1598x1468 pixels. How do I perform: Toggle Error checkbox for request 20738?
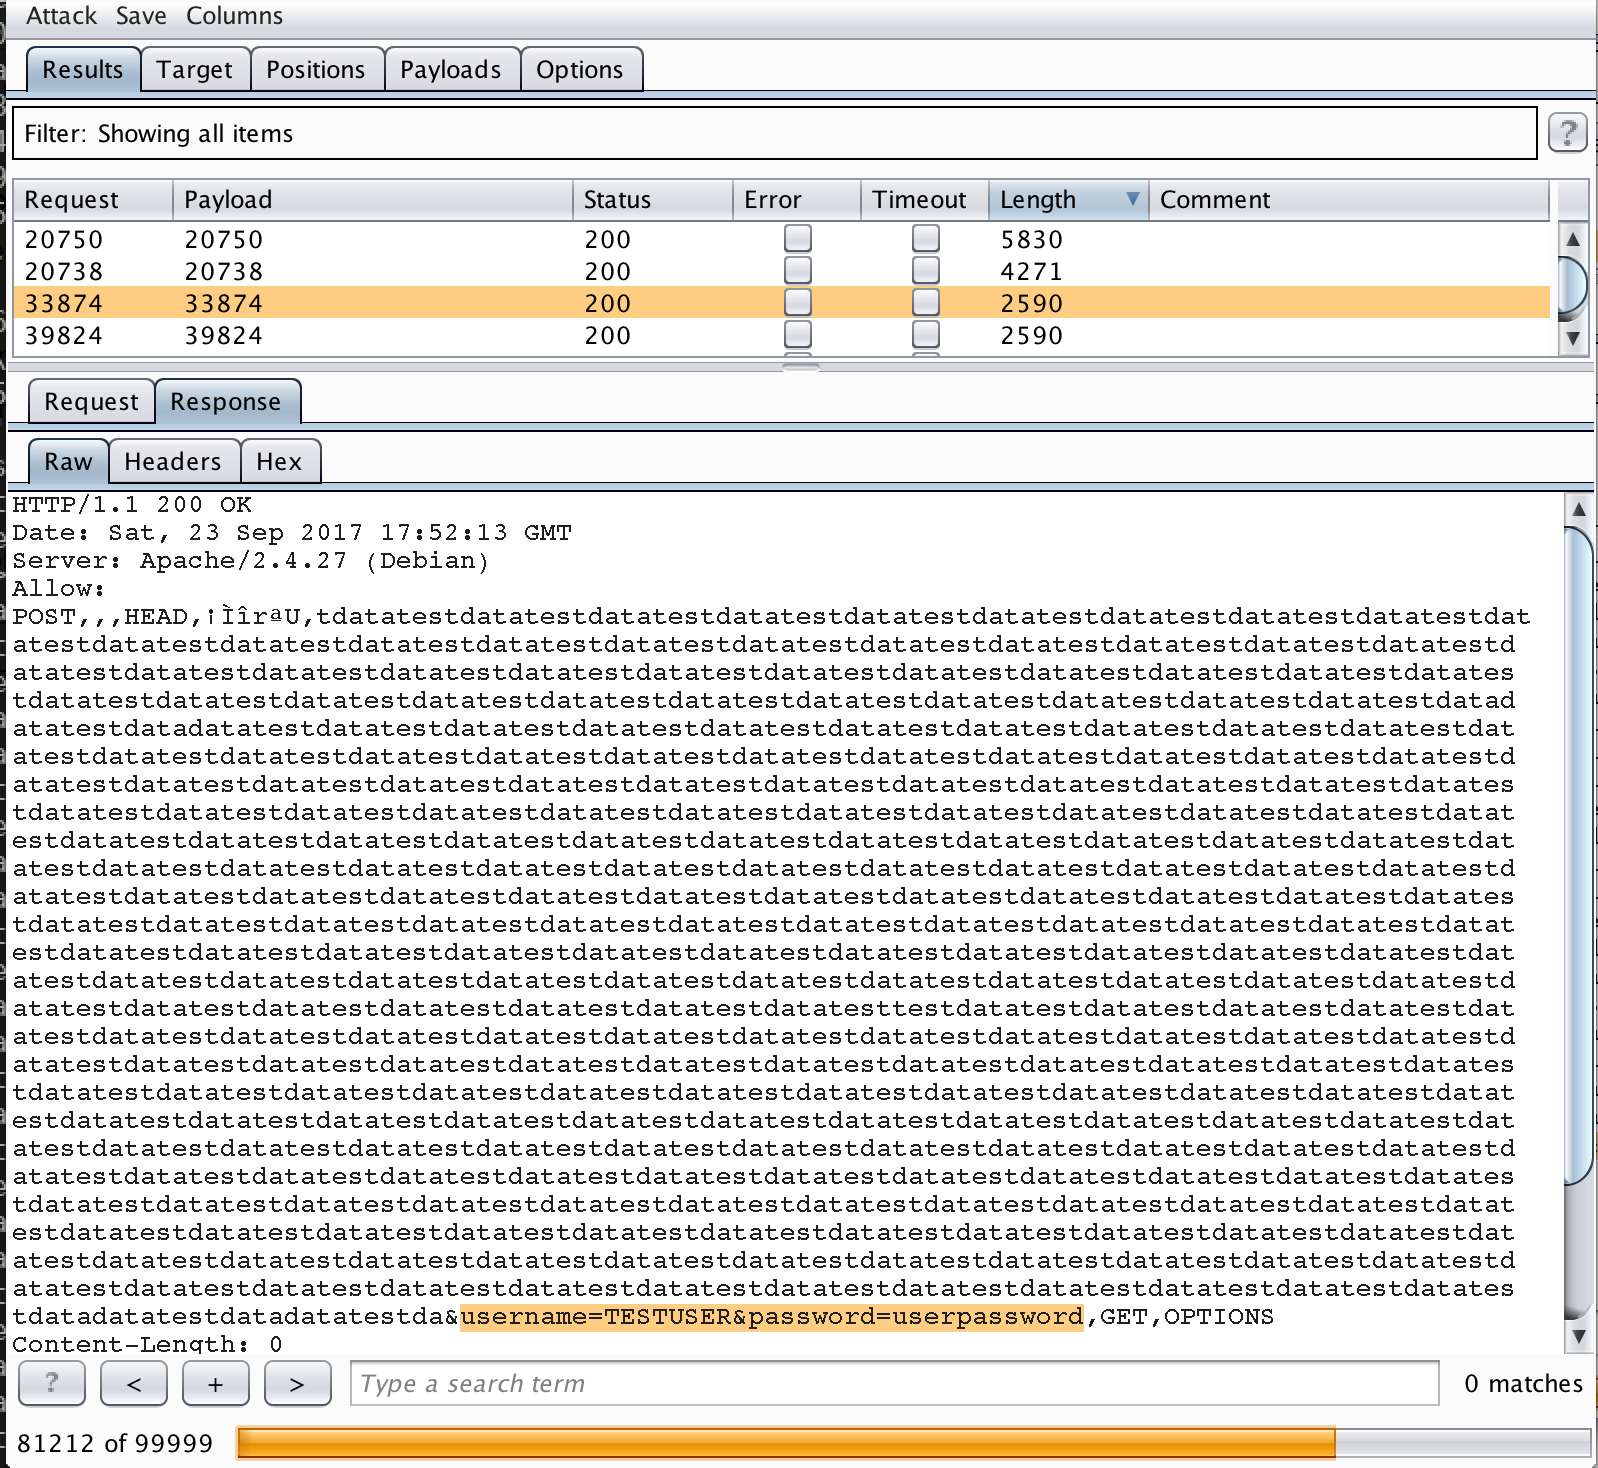tap(798, 270)
